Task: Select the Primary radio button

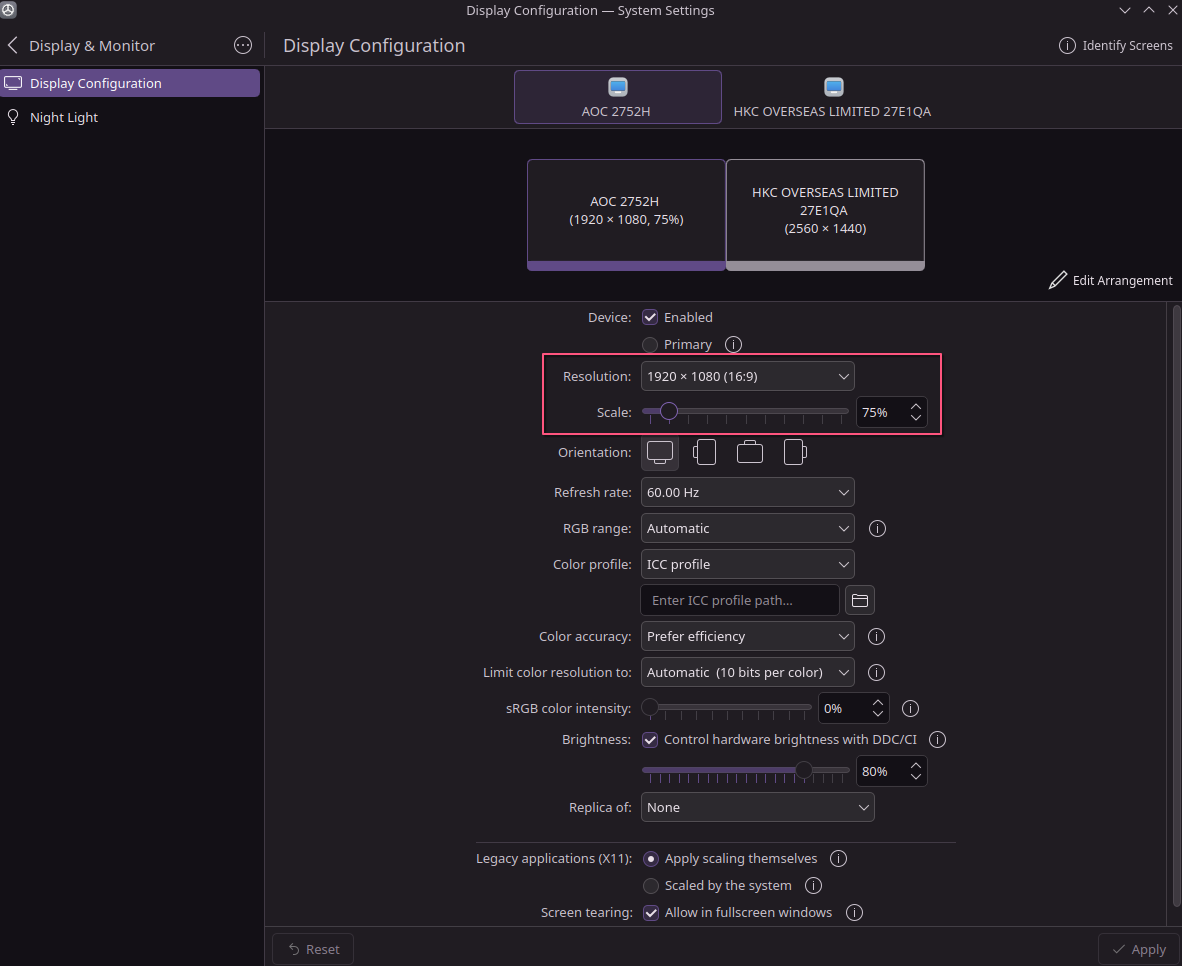Action: point(650,345)
